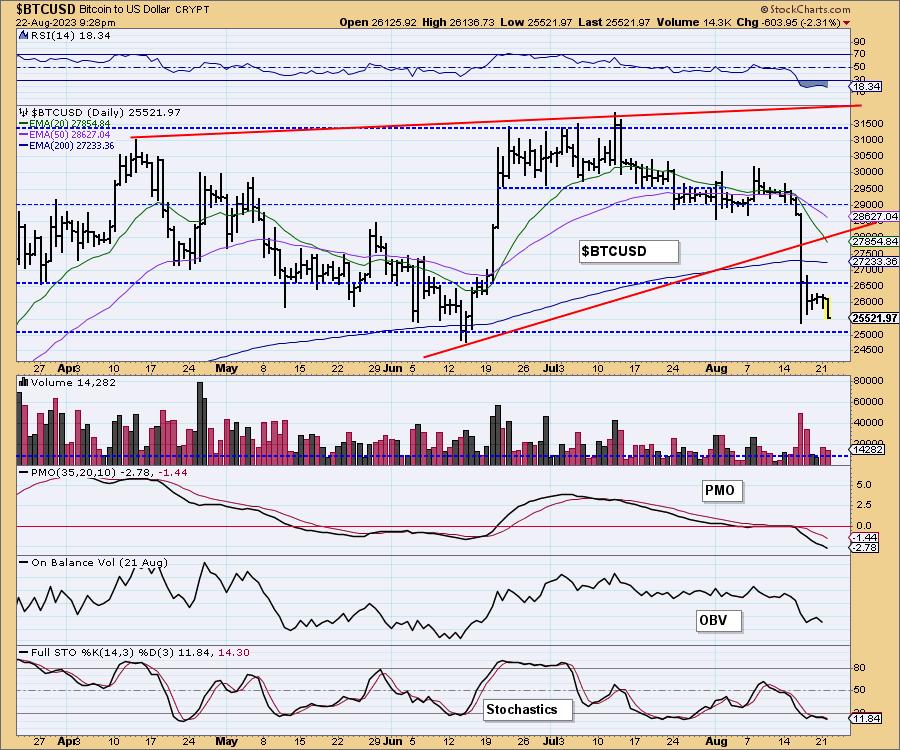The height and width of the screenshot is (750, 900).
Task: Click the CRYPT exchange label
Action: [x=193, y=10]
